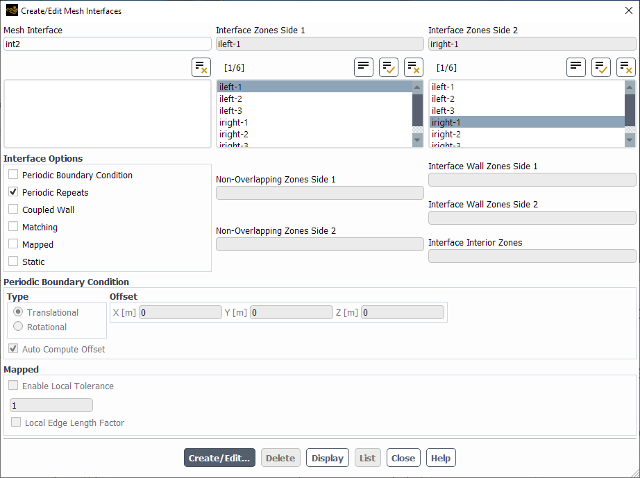Image resolution: width=640 pixels, height=478 pixels.
Task: Uncheck the Periodic Repeats option
Action: (x=13, y=192)
